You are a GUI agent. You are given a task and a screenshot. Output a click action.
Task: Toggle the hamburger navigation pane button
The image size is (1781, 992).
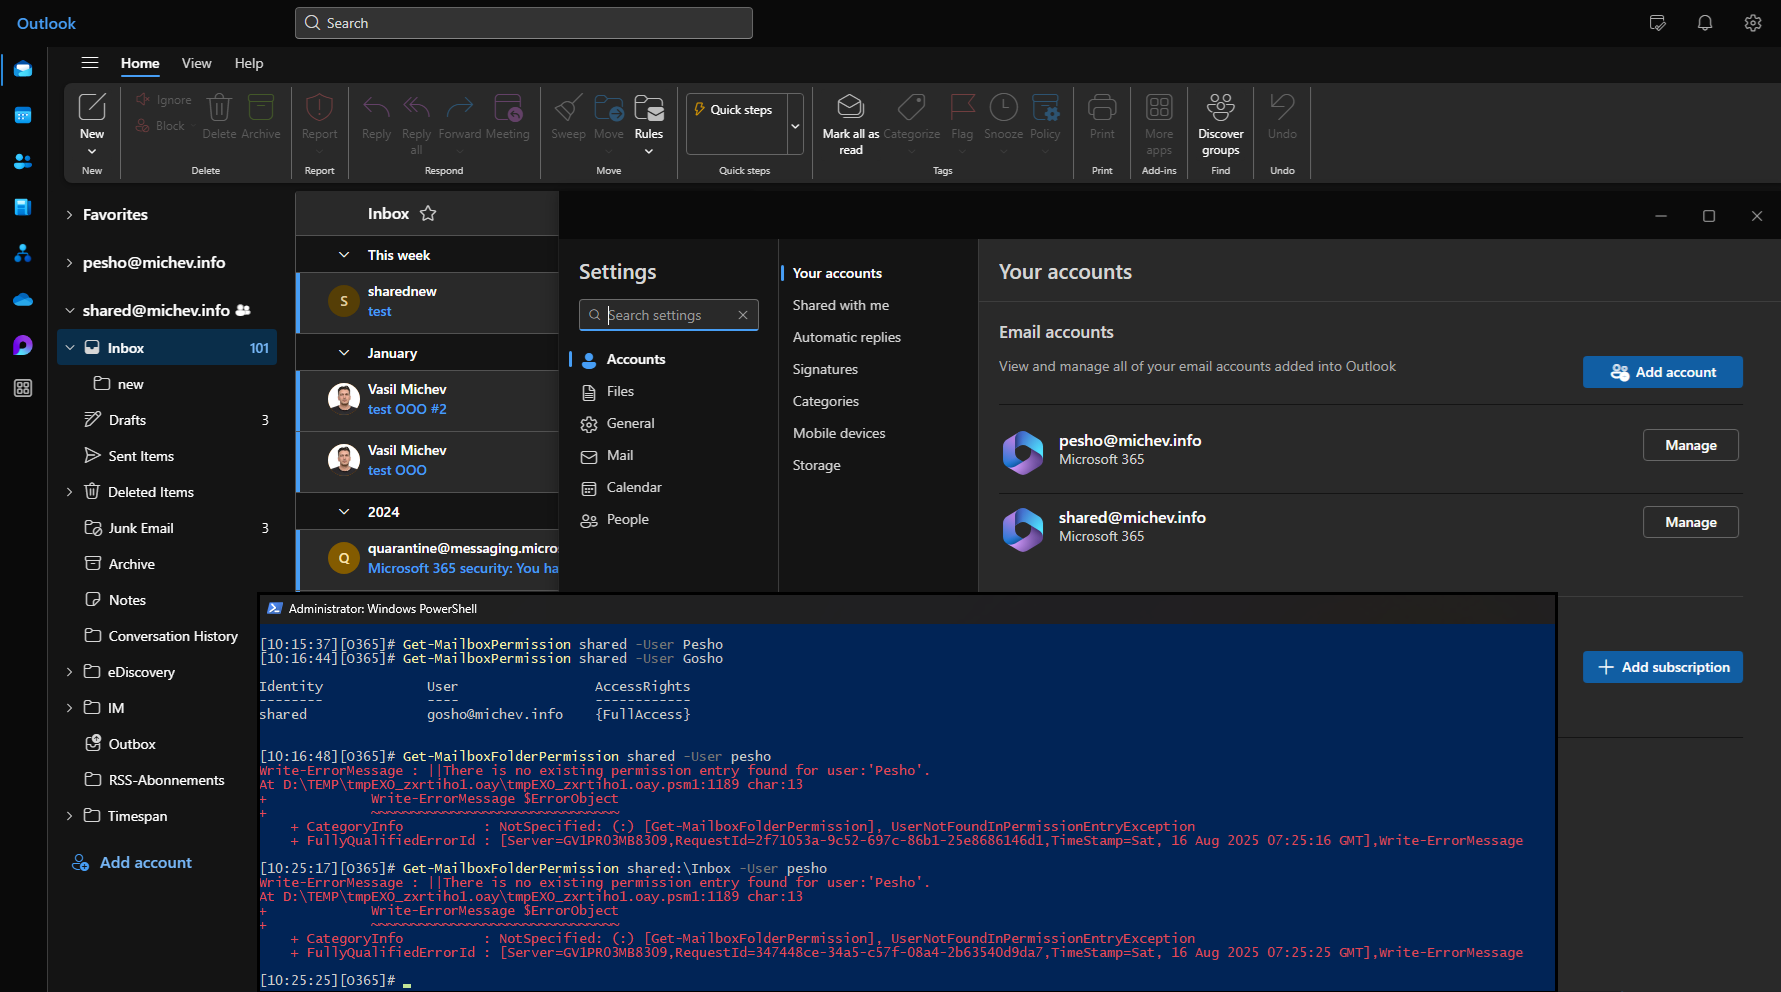pyautogui.click(x=90, y=63)
